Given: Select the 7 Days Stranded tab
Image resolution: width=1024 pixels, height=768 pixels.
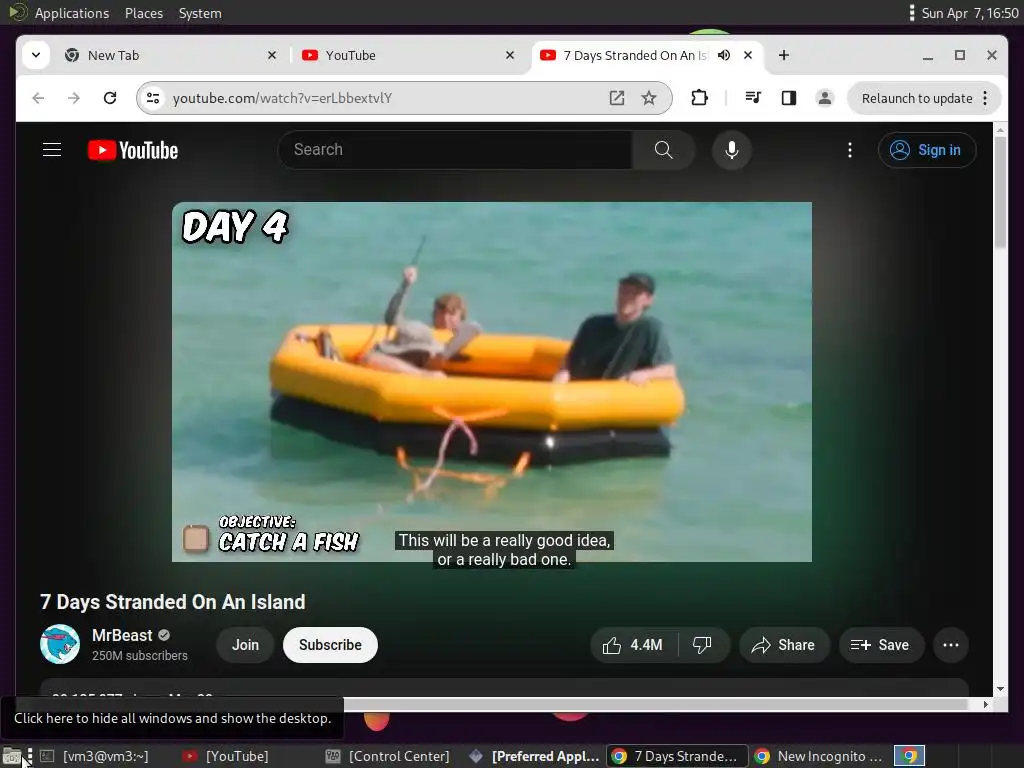Looking at the screenshot, I should (x=648, y=56).
